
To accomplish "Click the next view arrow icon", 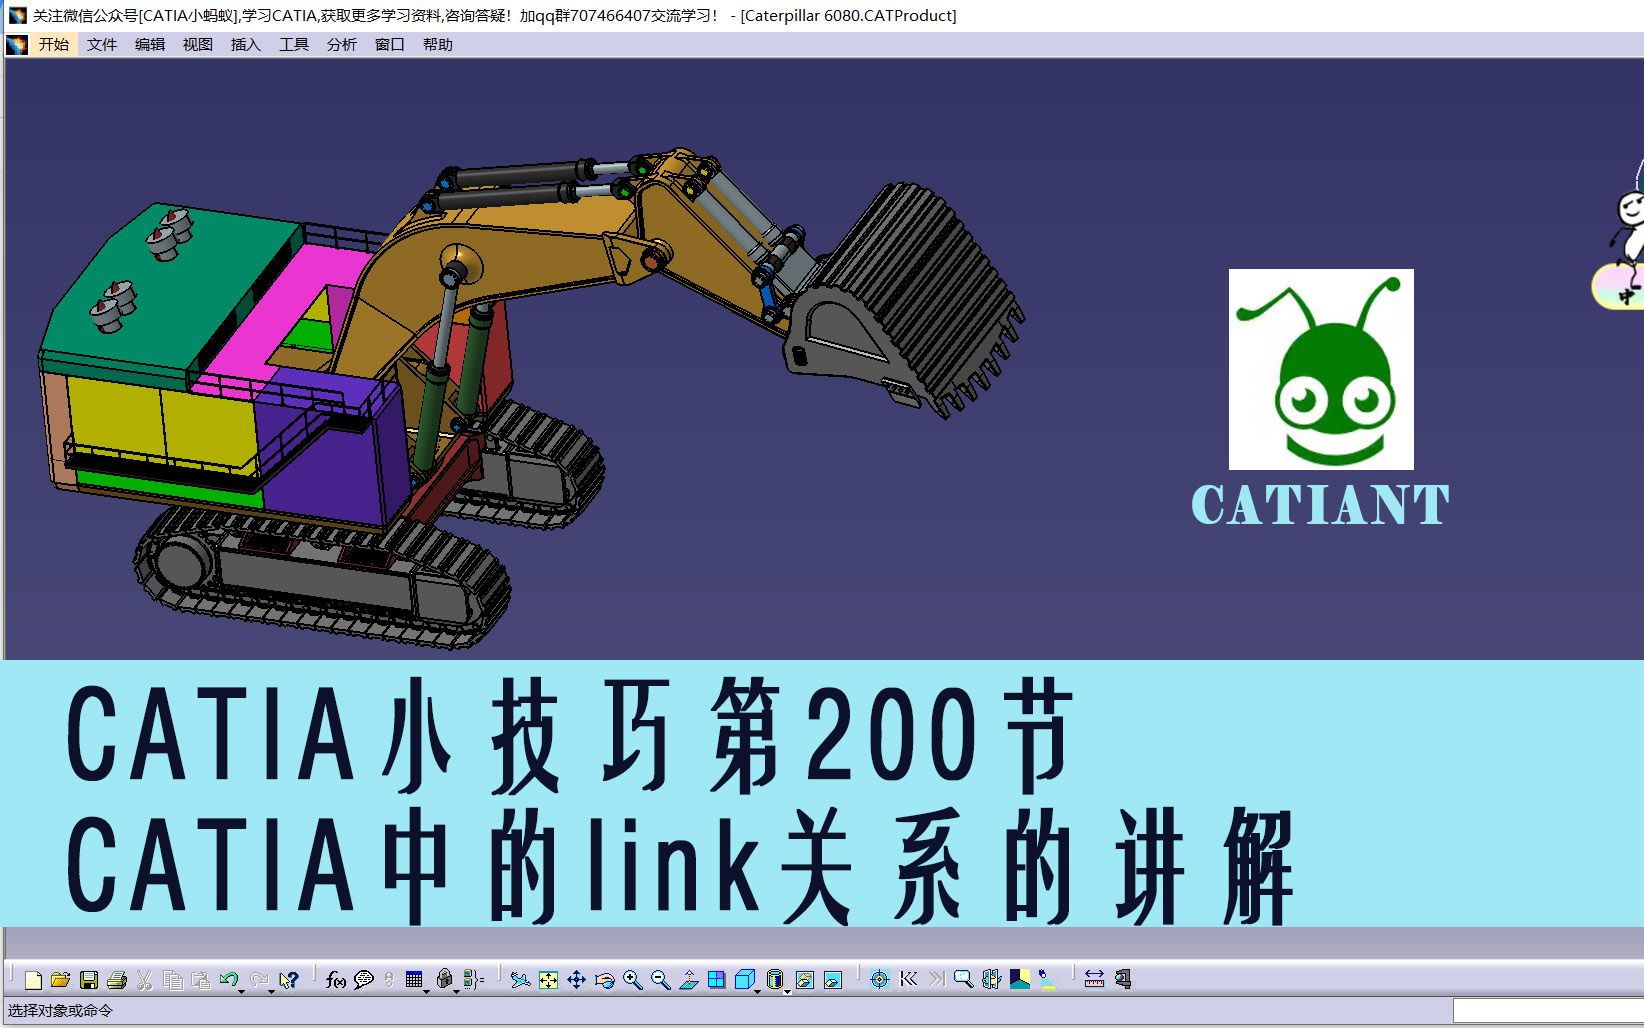I will pos(936,979).
